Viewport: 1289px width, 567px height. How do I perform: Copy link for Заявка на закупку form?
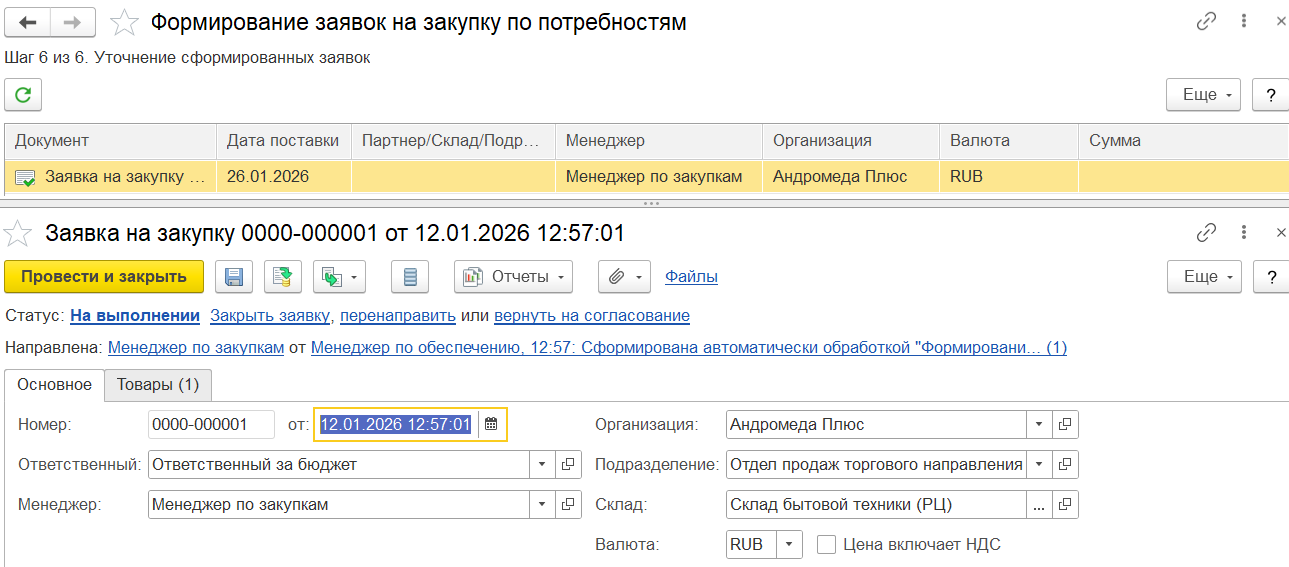coord(1207,233)
